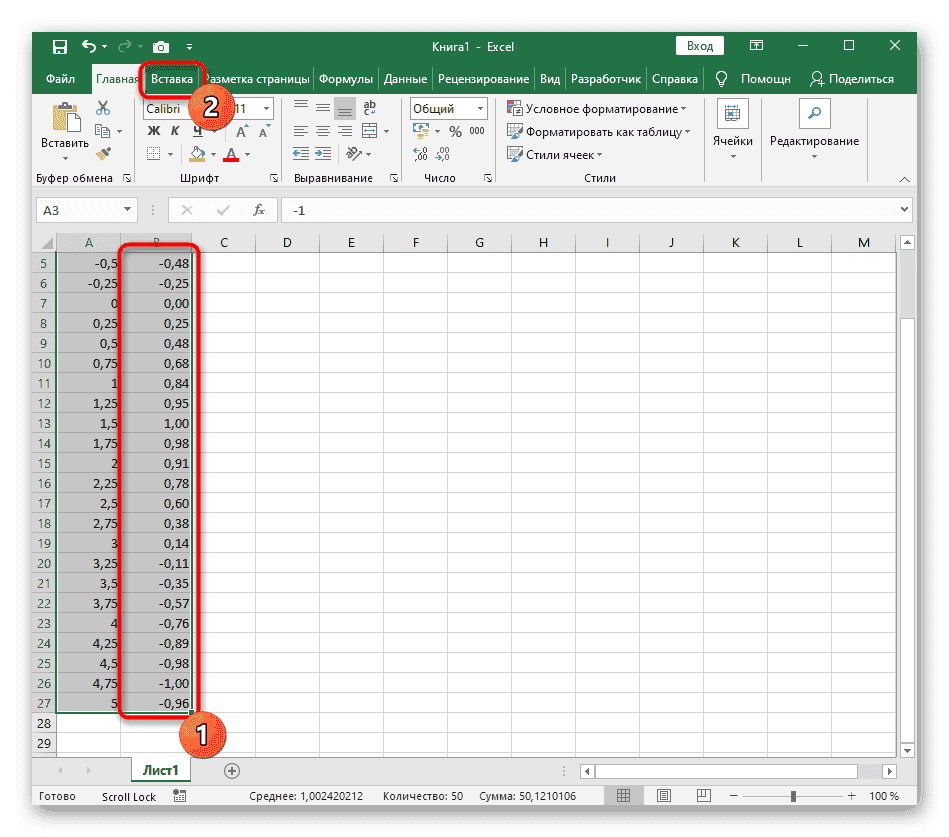The width and height of the screenshot is (949, 837).
Task: Click the Вход sign-in button
Action: point(700,46)
